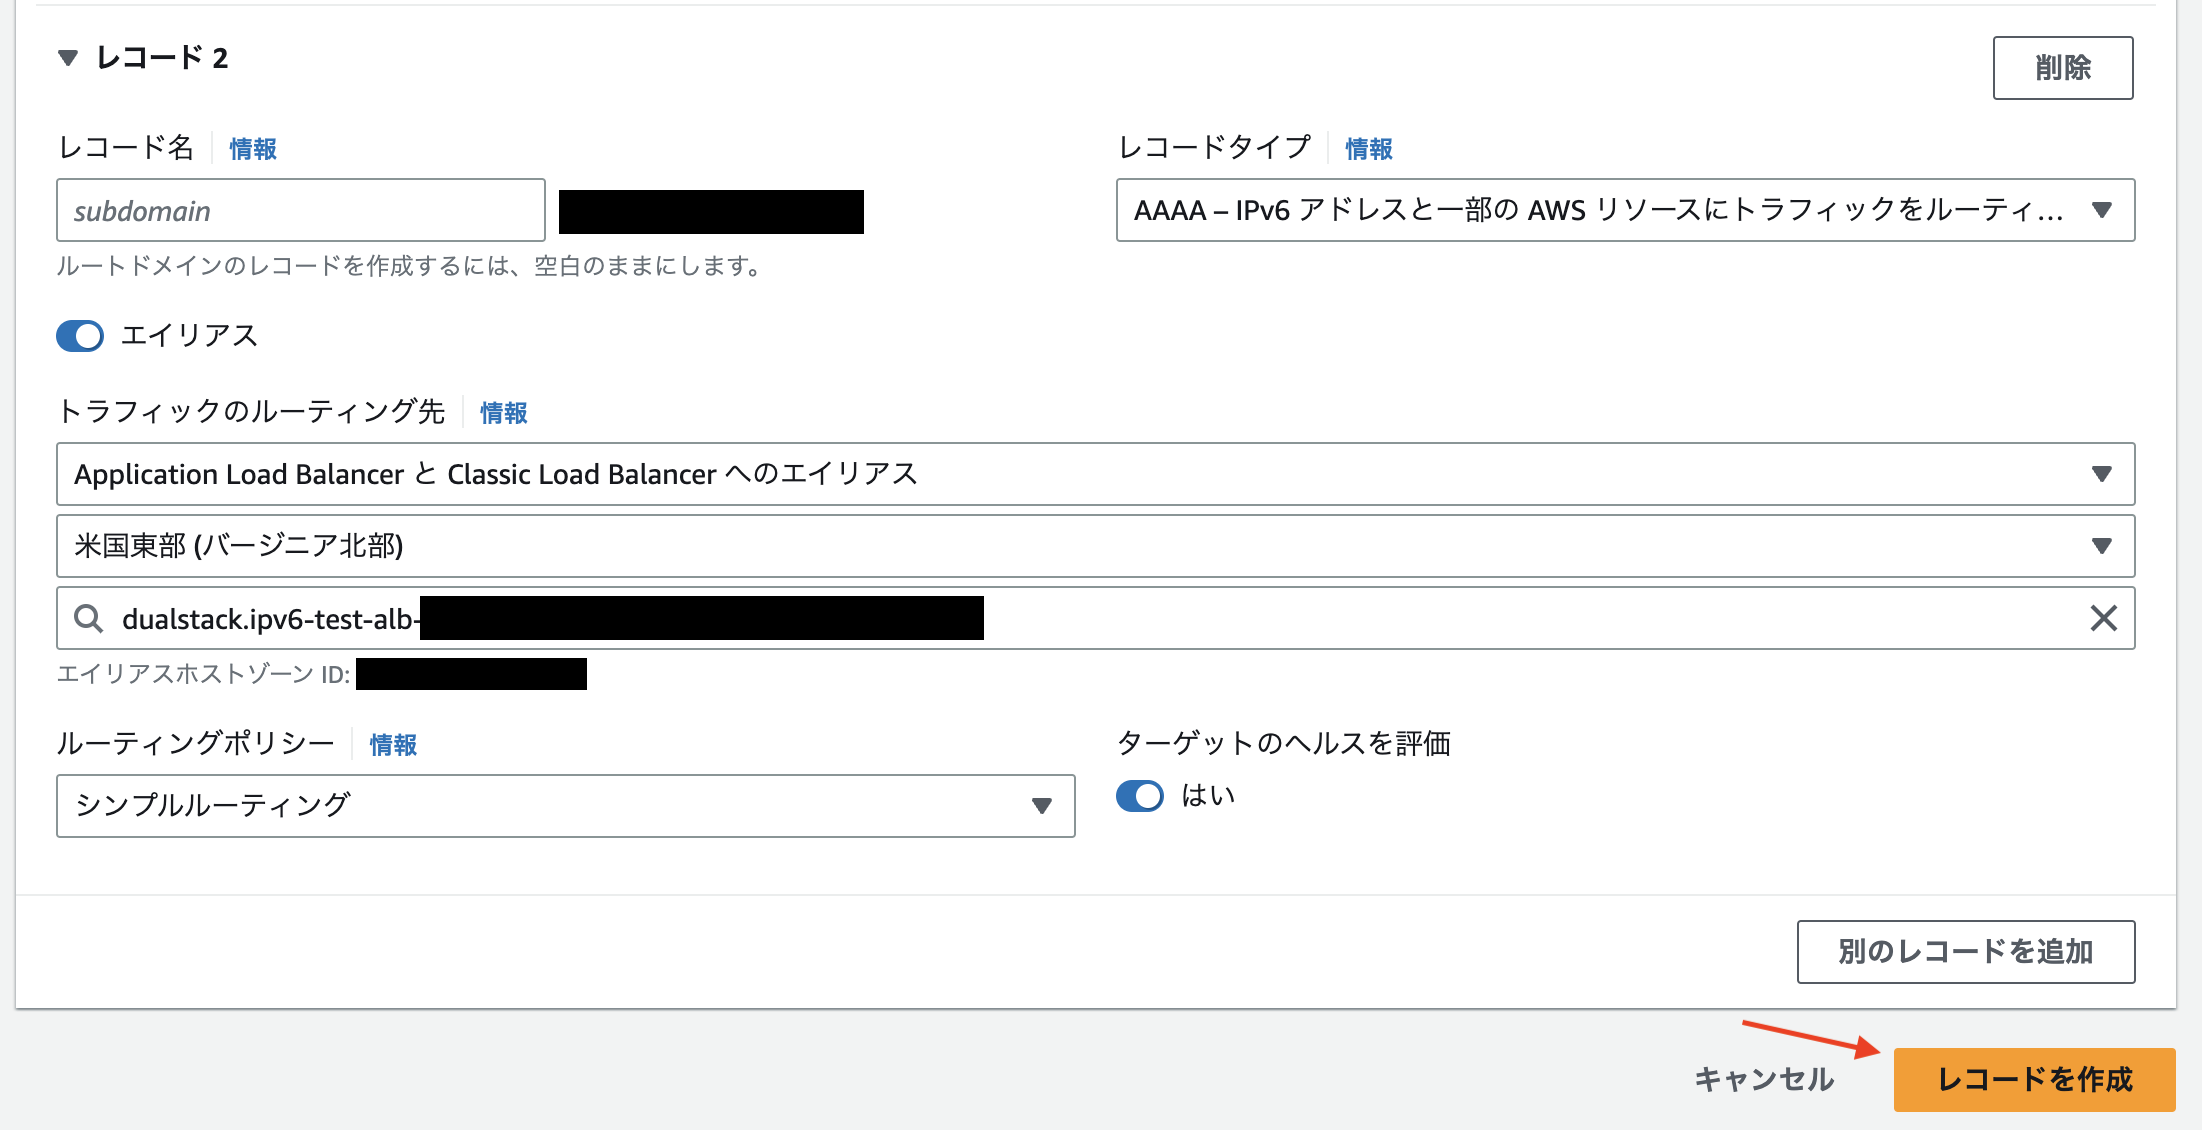Collapse the レコード 2 section triangle

(x=68, y=58)
